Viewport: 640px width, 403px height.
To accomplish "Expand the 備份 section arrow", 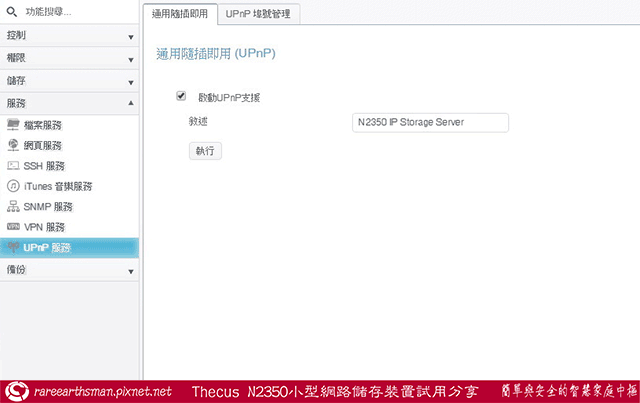I will [x=131, y=272].
